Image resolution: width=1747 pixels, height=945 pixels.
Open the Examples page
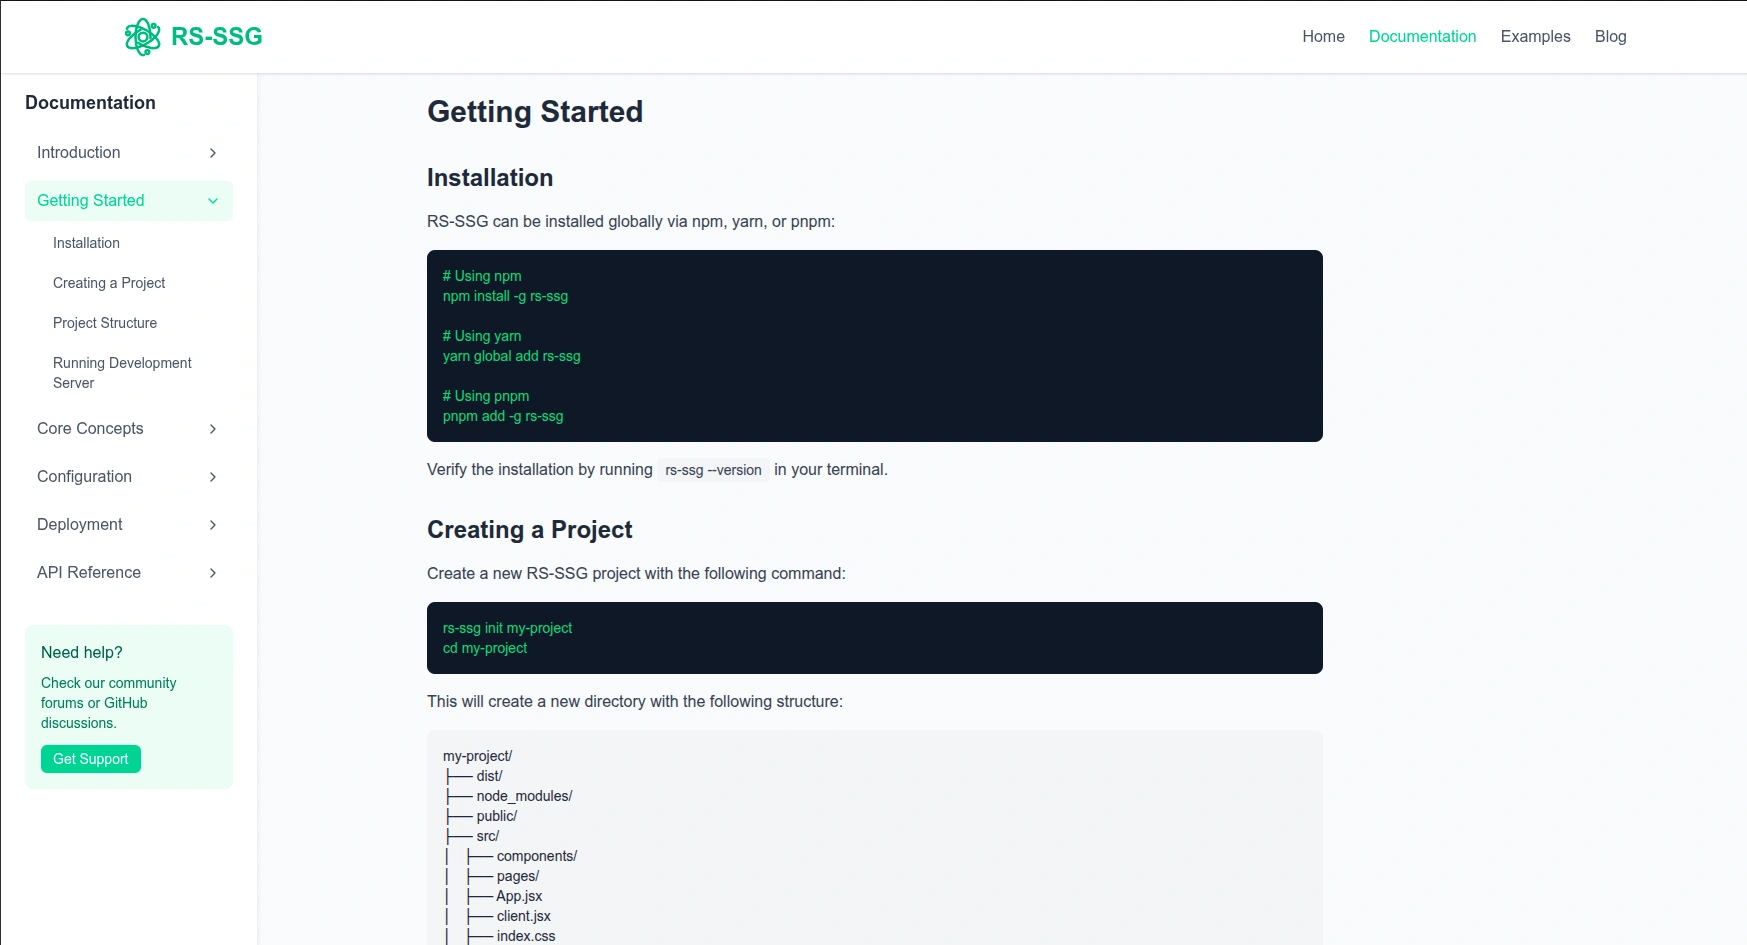1534,37
